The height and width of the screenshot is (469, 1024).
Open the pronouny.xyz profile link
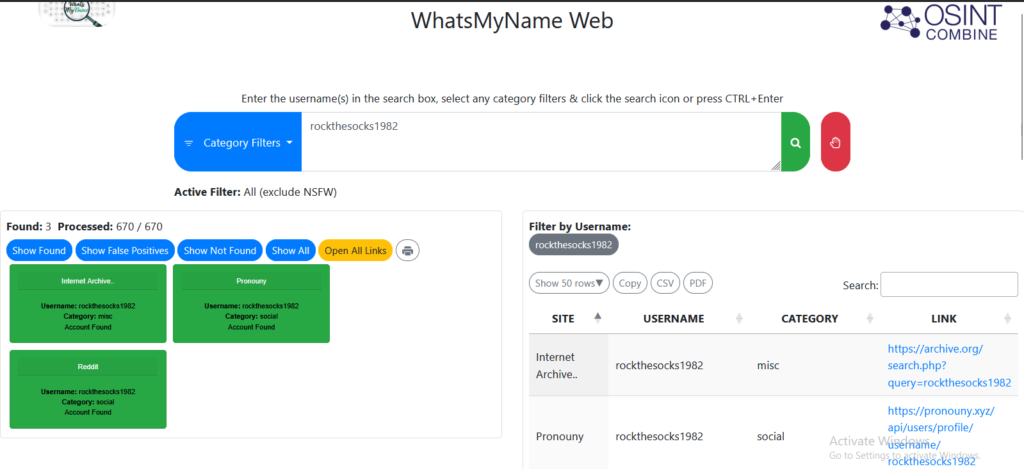tap(940, 436)
